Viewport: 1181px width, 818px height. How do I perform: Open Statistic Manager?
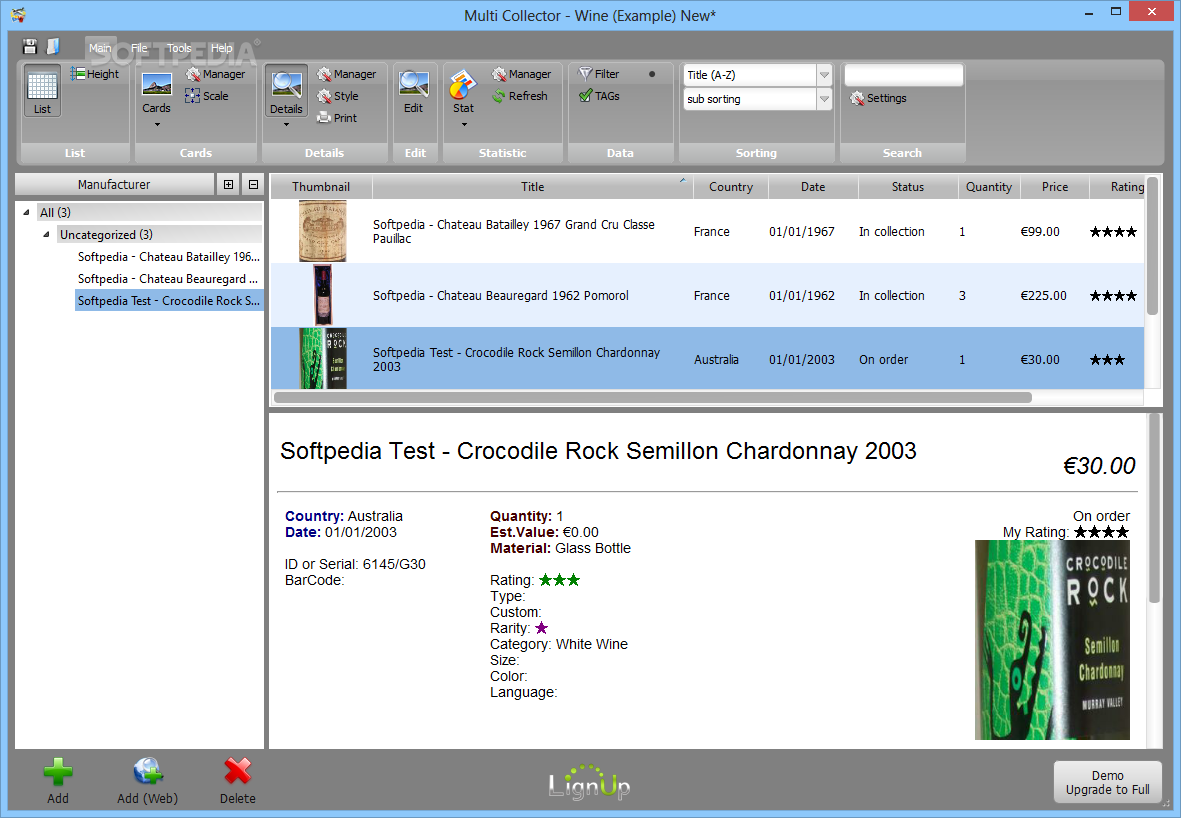click(521, 74)
